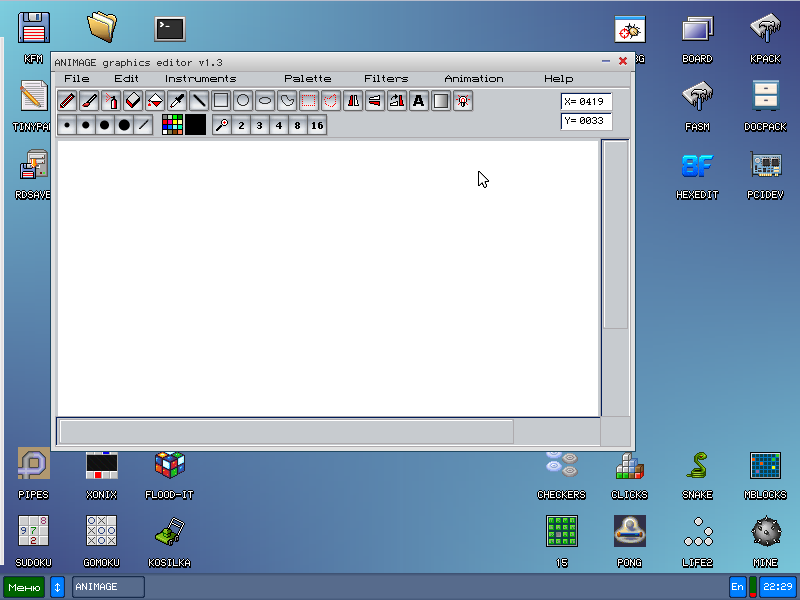Open the multicolor palette grid swatch

tap(172, 125)
